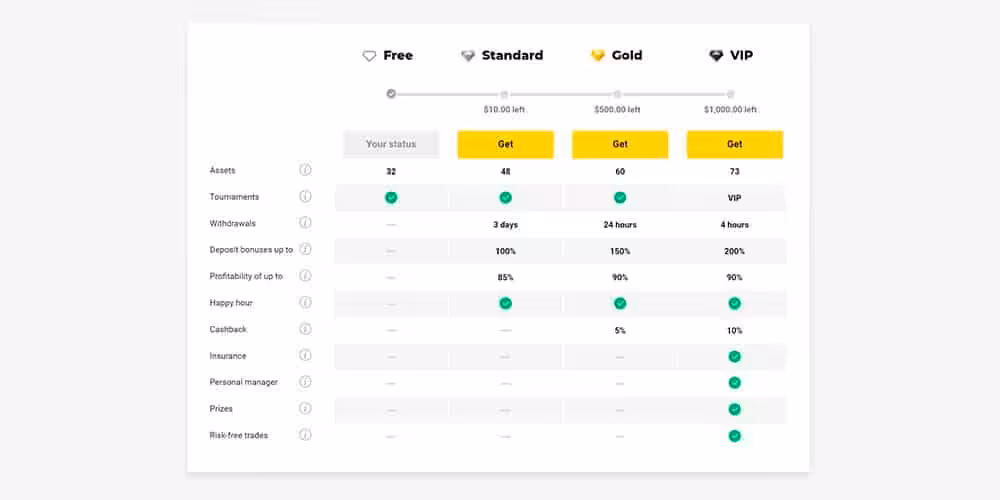This screenshot has height=500, width=1000.
Task: Click the Standard Happy hour checkmark
Action: (x=505, y=303)
